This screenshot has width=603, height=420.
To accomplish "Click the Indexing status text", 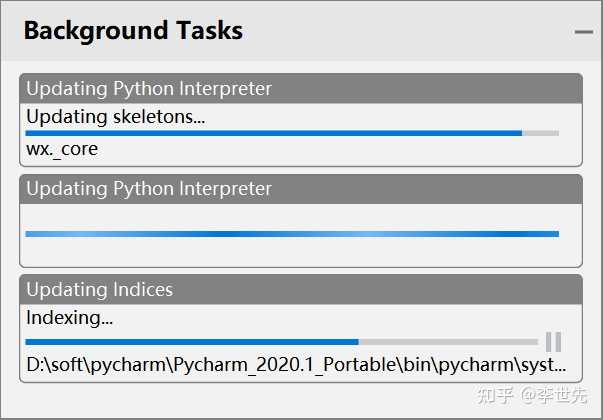I will click(70, 318).
